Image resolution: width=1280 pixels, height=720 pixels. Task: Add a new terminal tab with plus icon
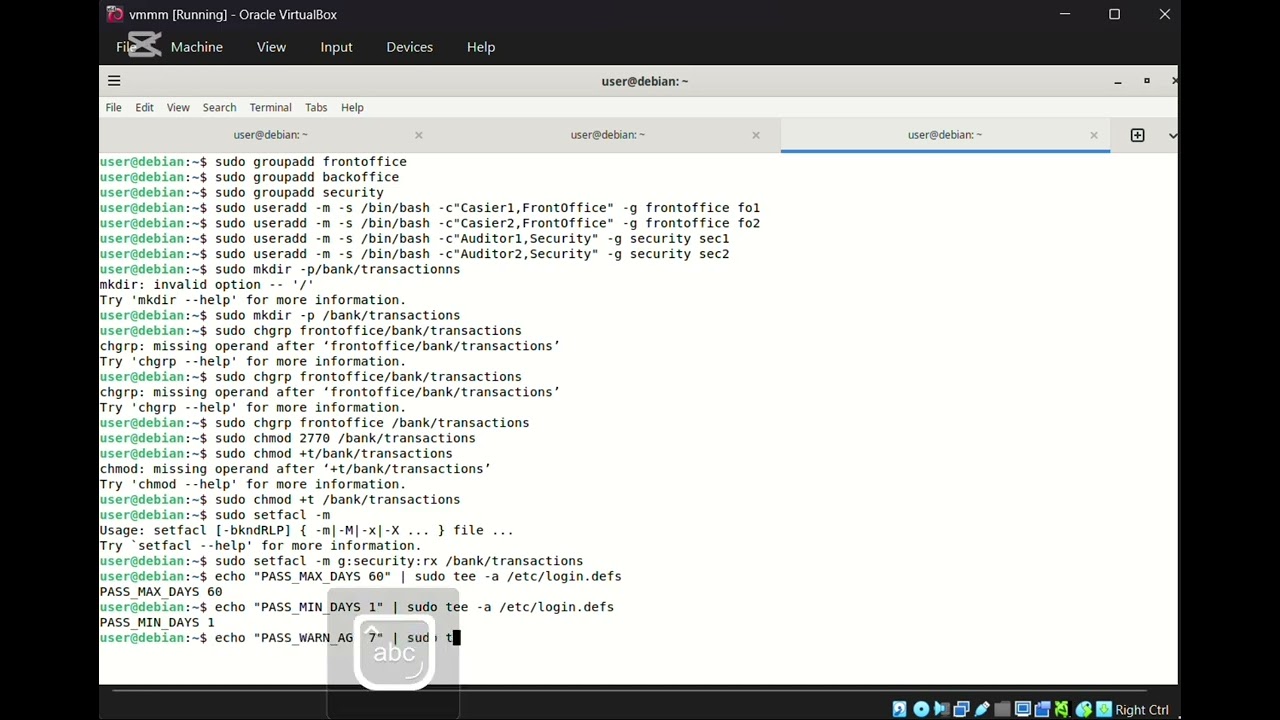click(1137, 135)
